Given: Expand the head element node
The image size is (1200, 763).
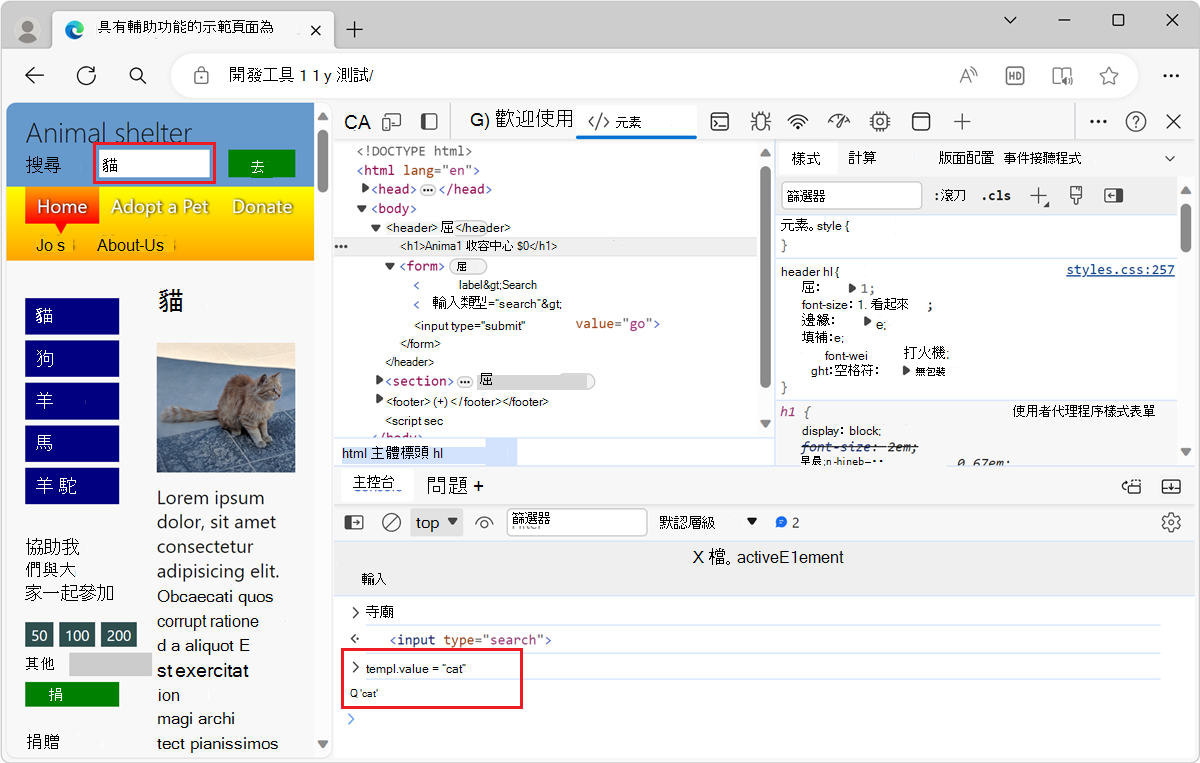Looking at the screenshot, I should [x=365, y=189].
